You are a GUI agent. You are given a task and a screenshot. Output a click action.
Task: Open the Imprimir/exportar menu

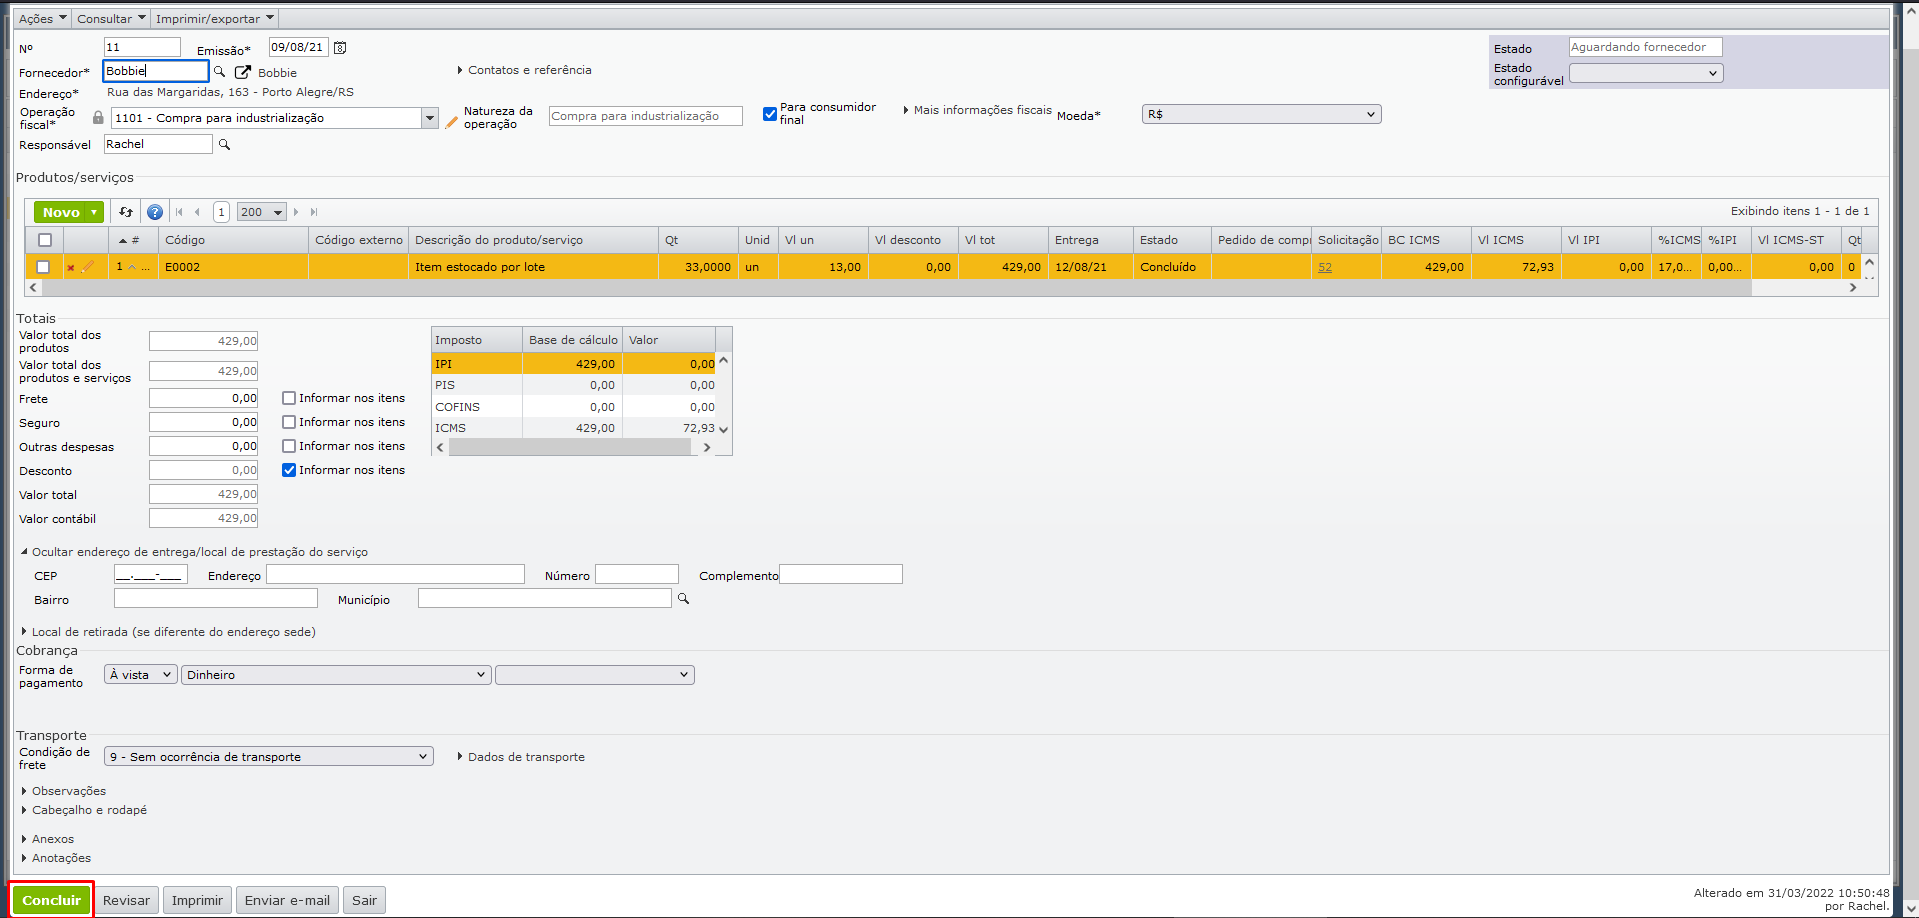point(214,19)
